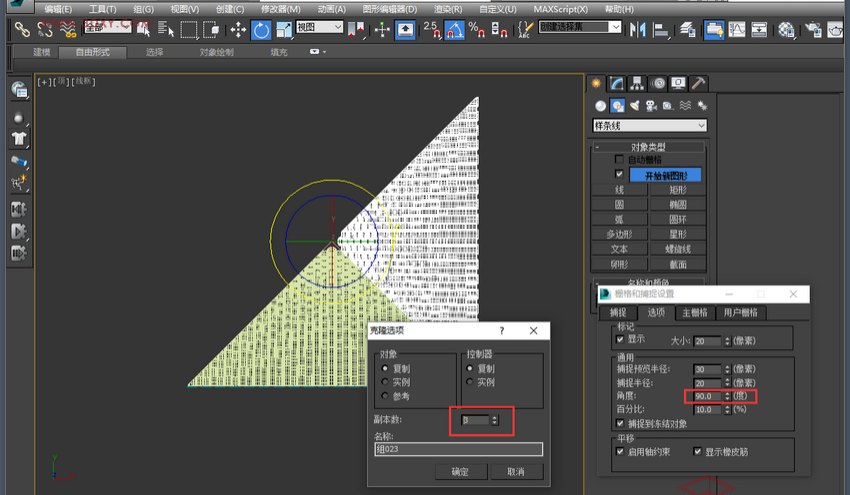Open the 全部 selection filter dropdown
Screen dimensions: 850x495
pos(107,27)
